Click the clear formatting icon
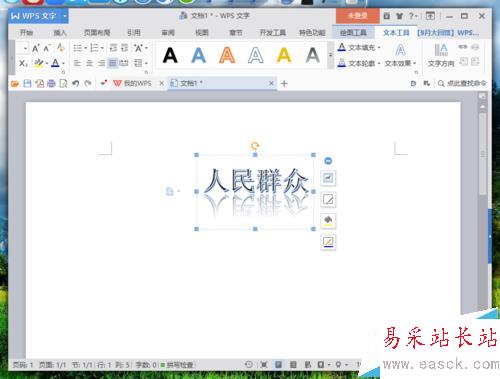Screen dimensions: 500x379 pyautogui.click(x=60, y=48)
